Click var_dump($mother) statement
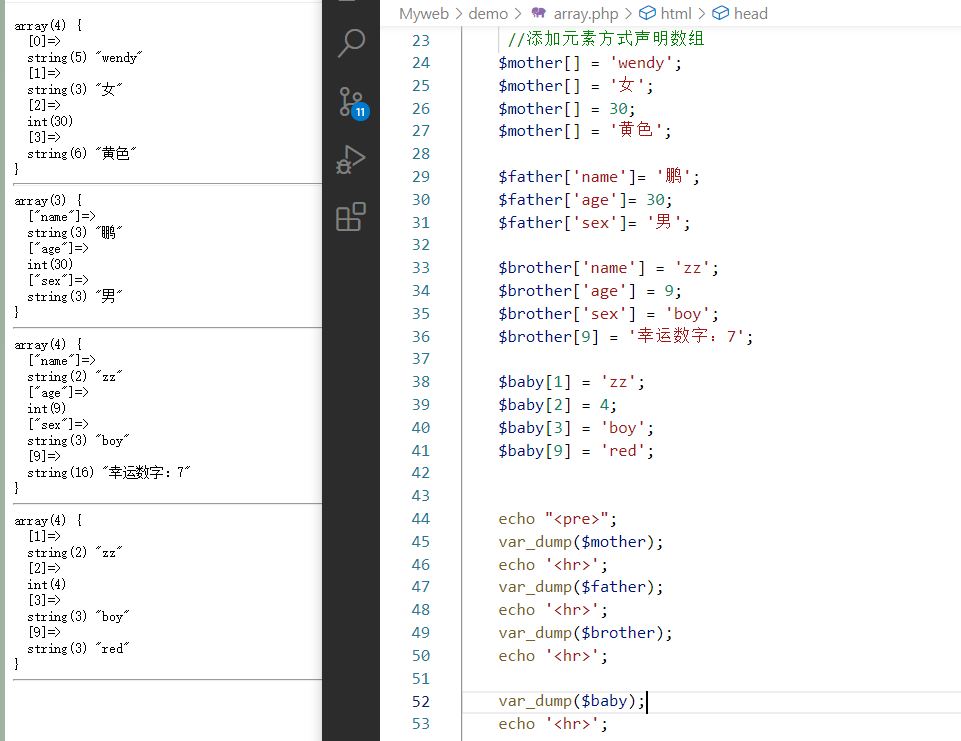This screenshot has height=741, width=961. (580, 542)
